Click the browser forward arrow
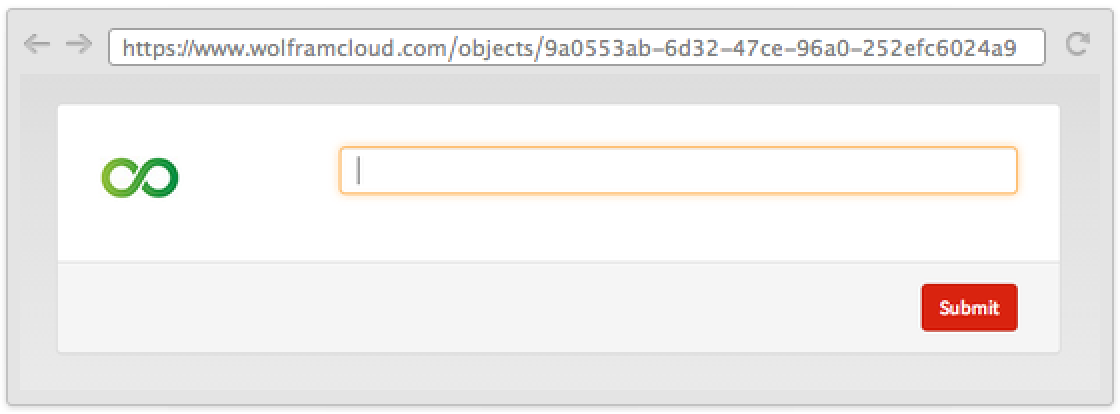1120x414 pixels. click(x=78, y=45)
